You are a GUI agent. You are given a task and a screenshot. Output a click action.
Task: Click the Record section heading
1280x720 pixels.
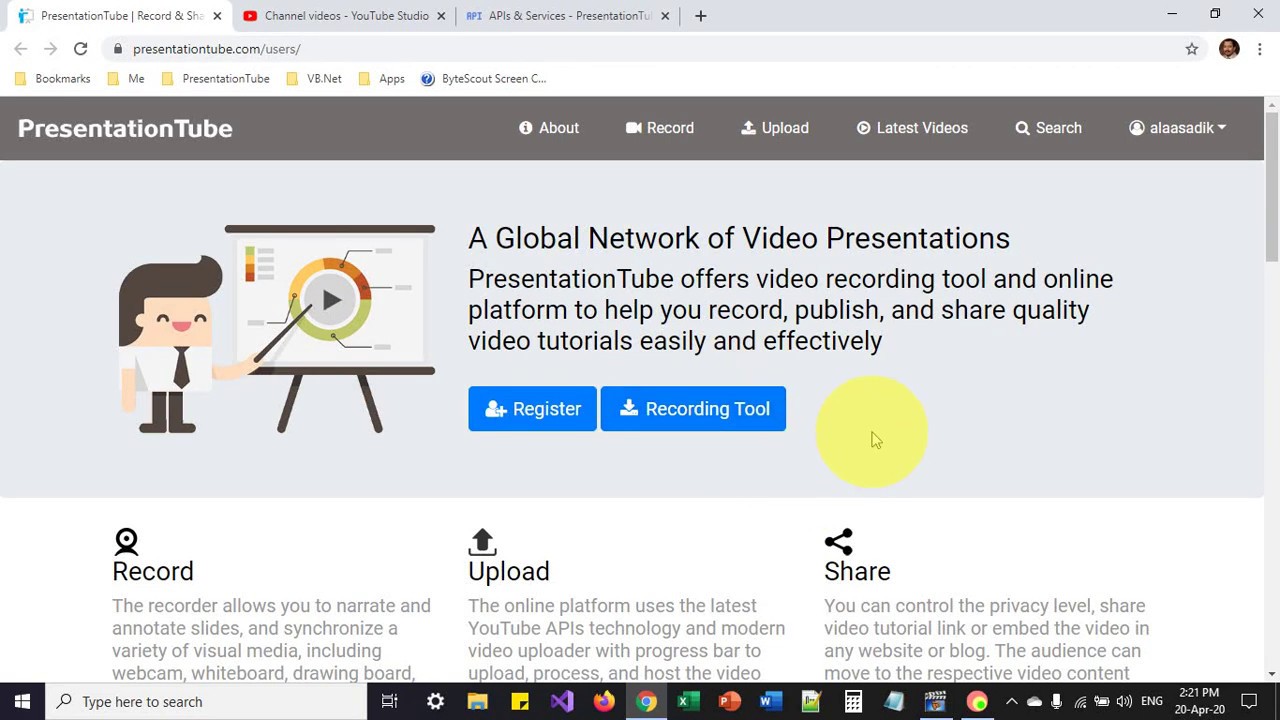152,571
